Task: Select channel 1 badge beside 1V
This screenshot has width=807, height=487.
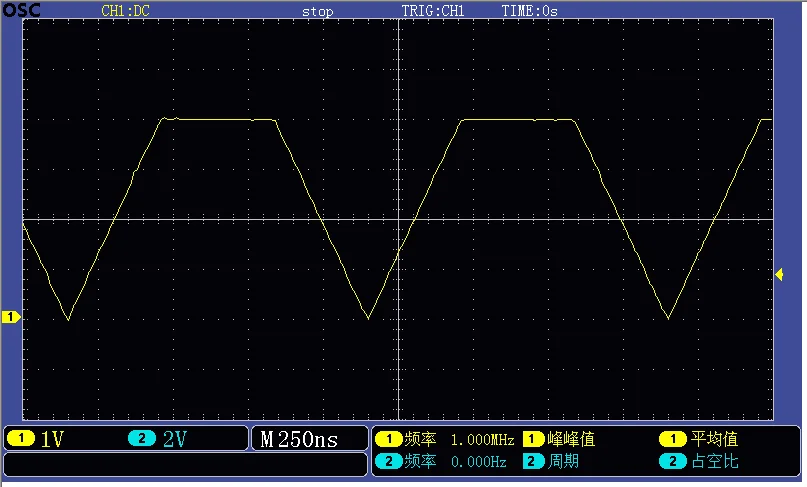Action: [x=21, y=439]
